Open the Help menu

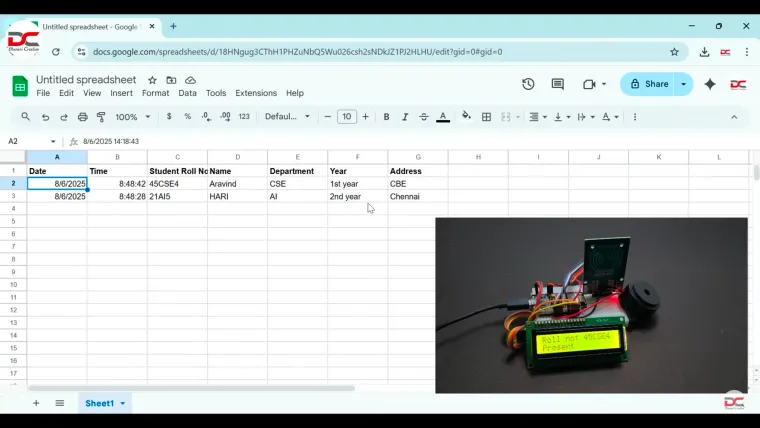click(x=295, y=93)
